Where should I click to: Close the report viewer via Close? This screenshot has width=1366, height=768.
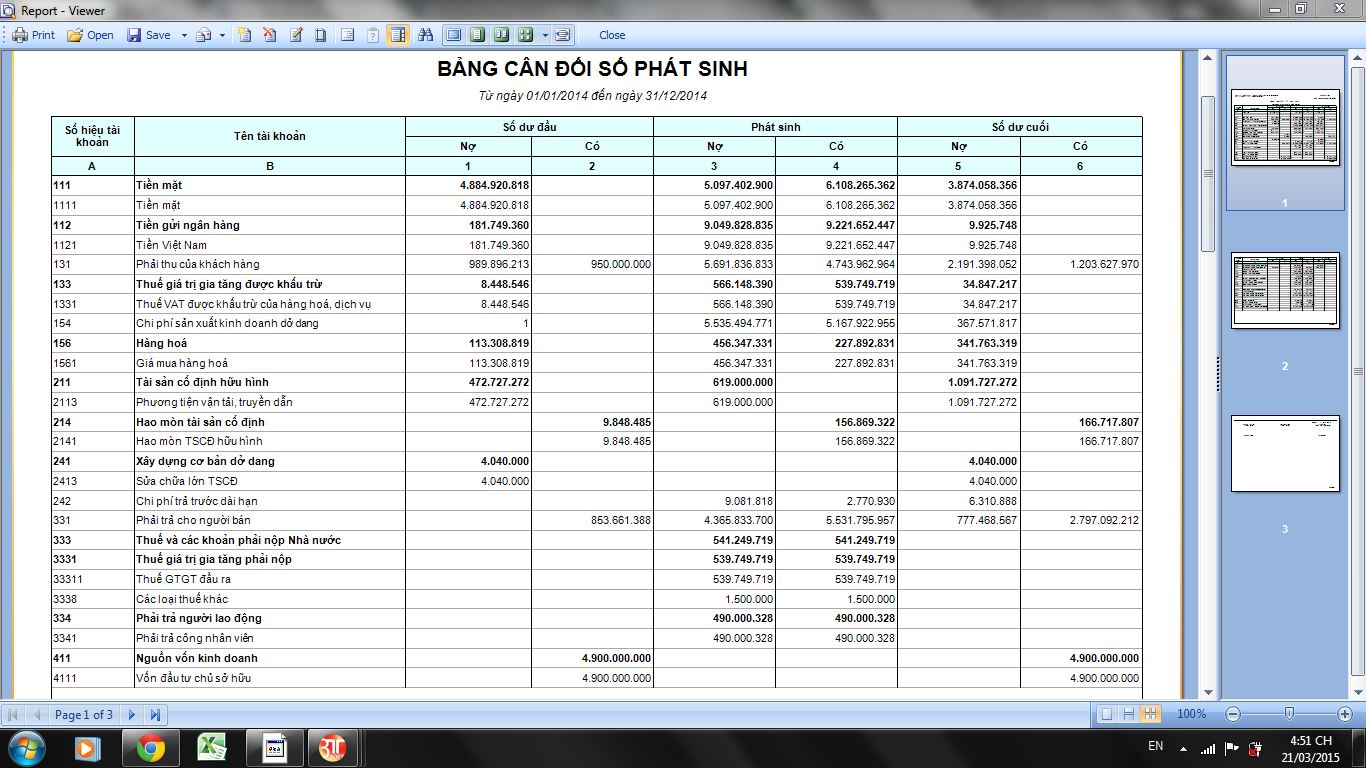612,35
